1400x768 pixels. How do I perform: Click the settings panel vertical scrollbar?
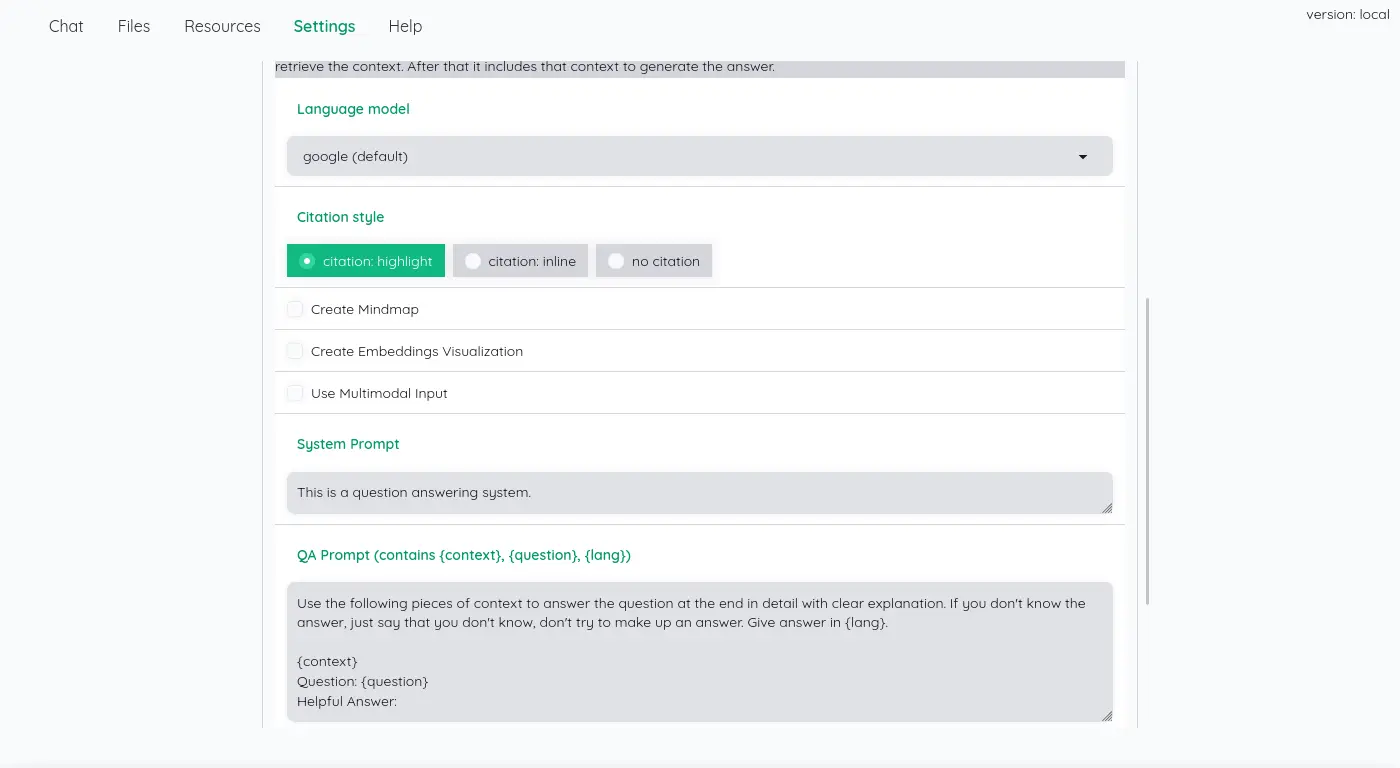point(1147,450)
